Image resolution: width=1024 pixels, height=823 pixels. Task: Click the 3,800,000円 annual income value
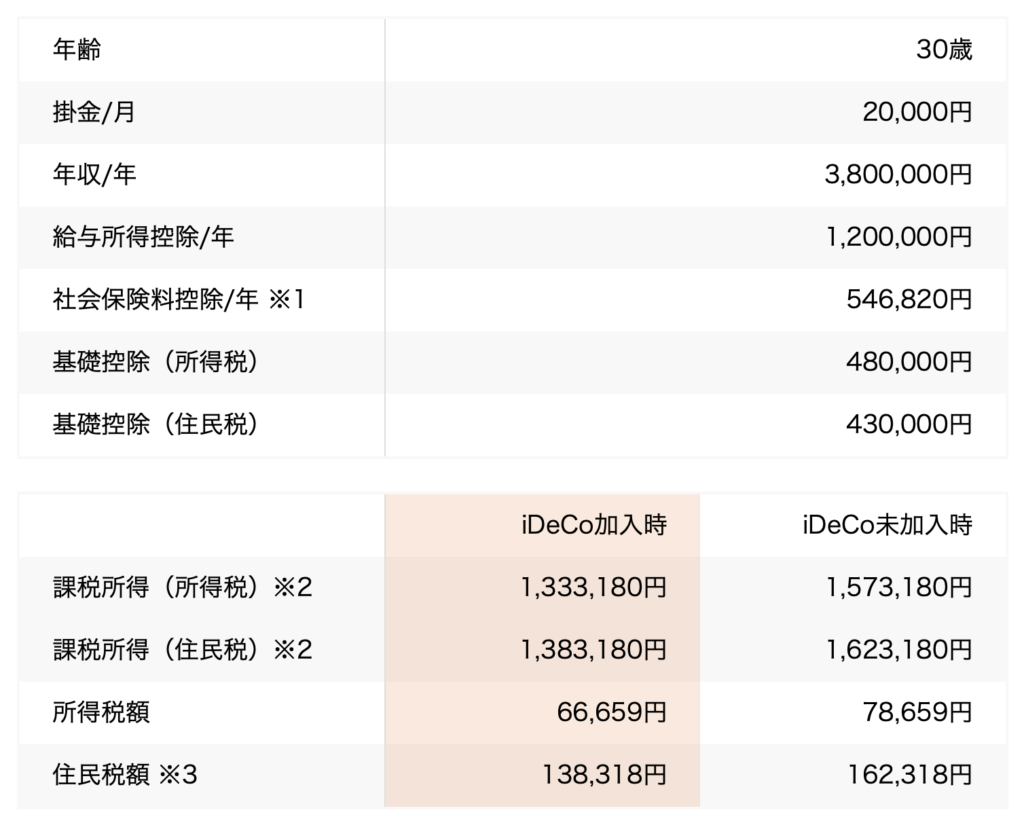tap(897, 175)
